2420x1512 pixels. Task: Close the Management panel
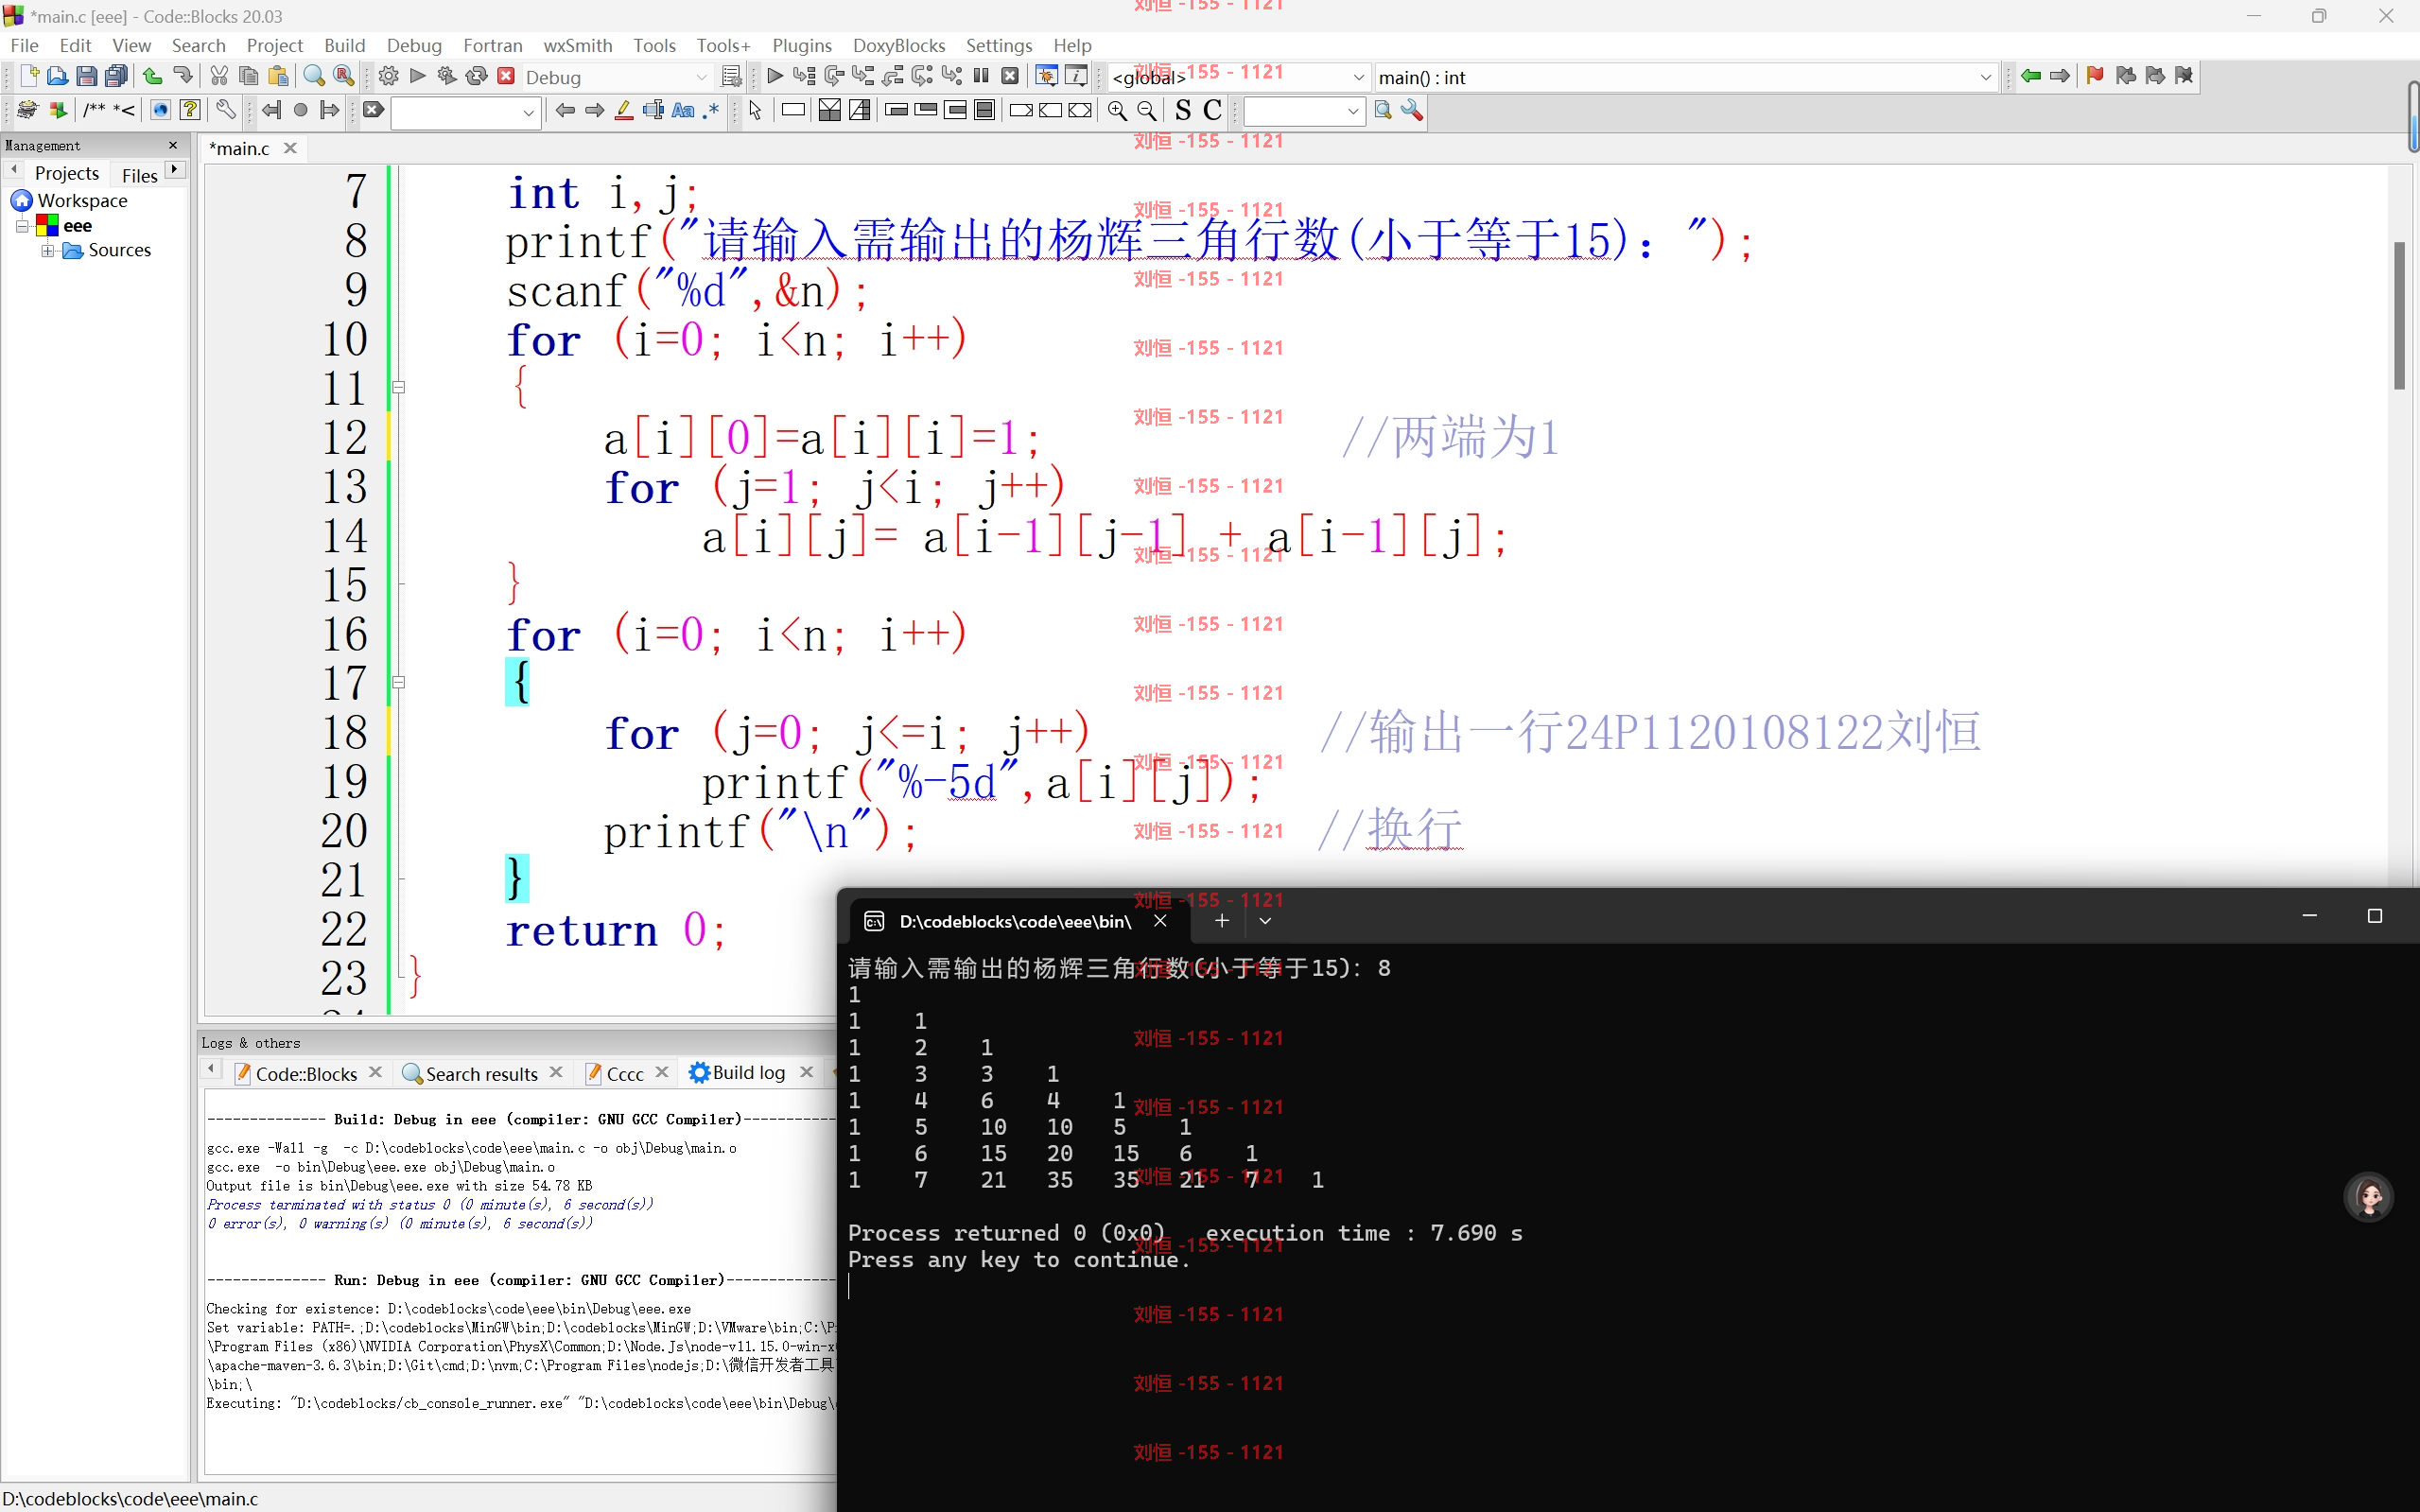click(173, 145)
